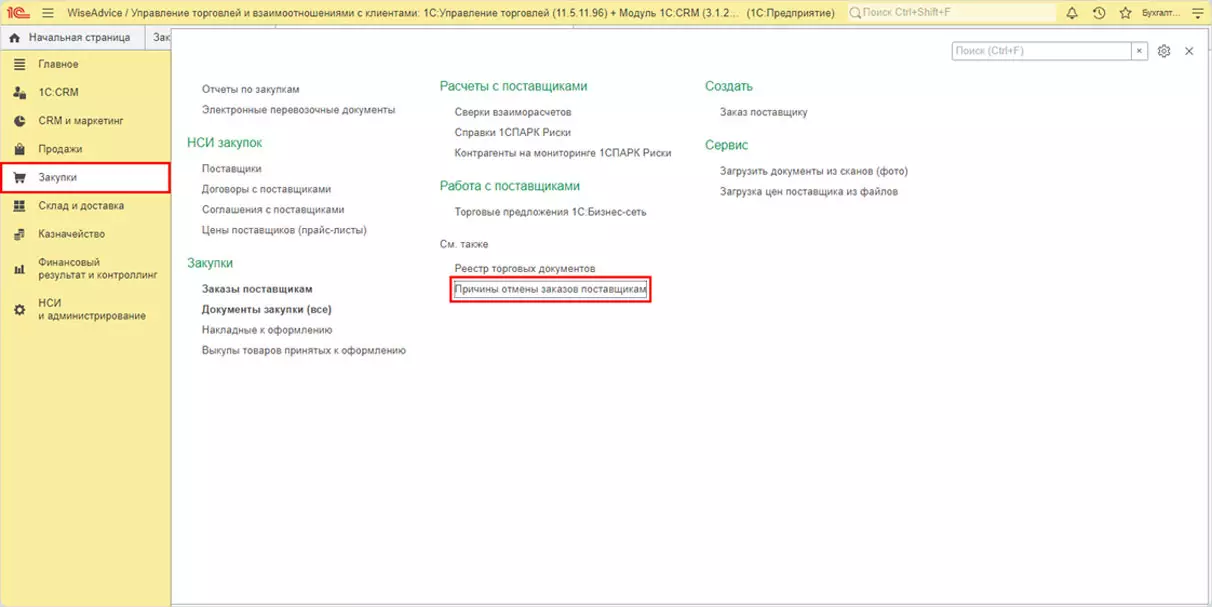Select the Закупки section in sidebar
This screenshot has width=1212, height=607.
pos(85,177)
